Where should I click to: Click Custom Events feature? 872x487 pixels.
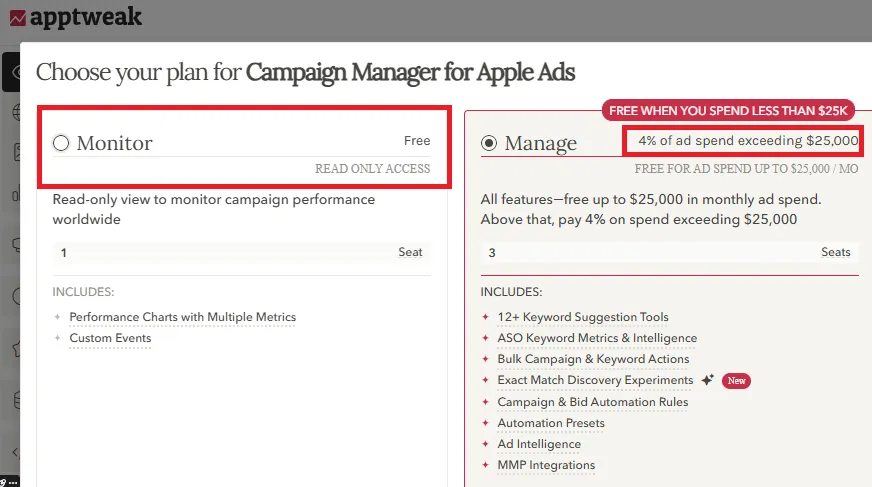click(x=110, y=338)
